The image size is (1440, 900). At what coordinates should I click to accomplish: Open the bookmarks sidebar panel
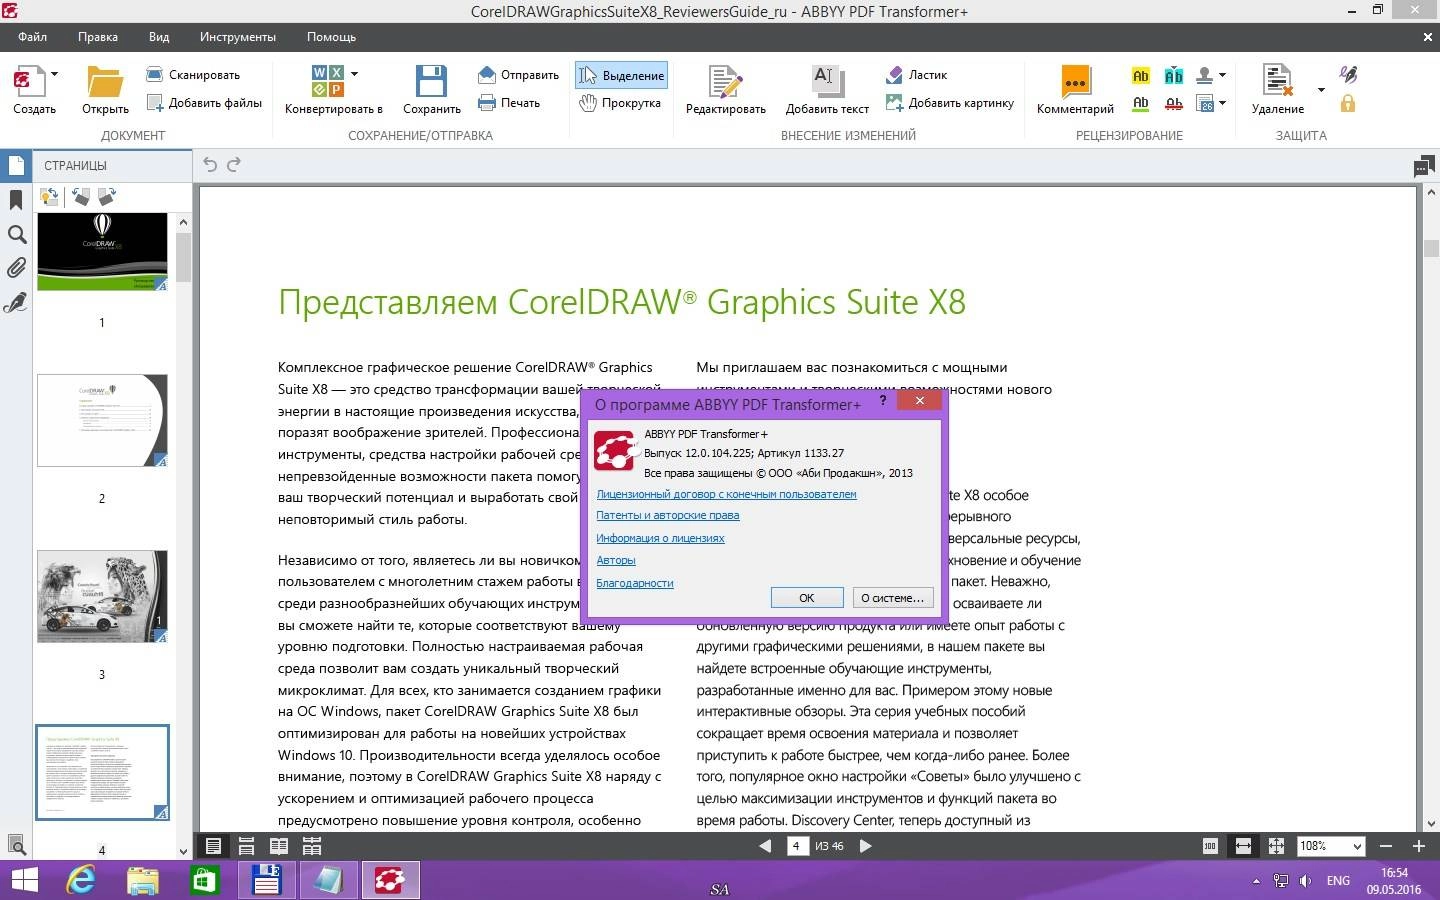click(x=15, y=200)
